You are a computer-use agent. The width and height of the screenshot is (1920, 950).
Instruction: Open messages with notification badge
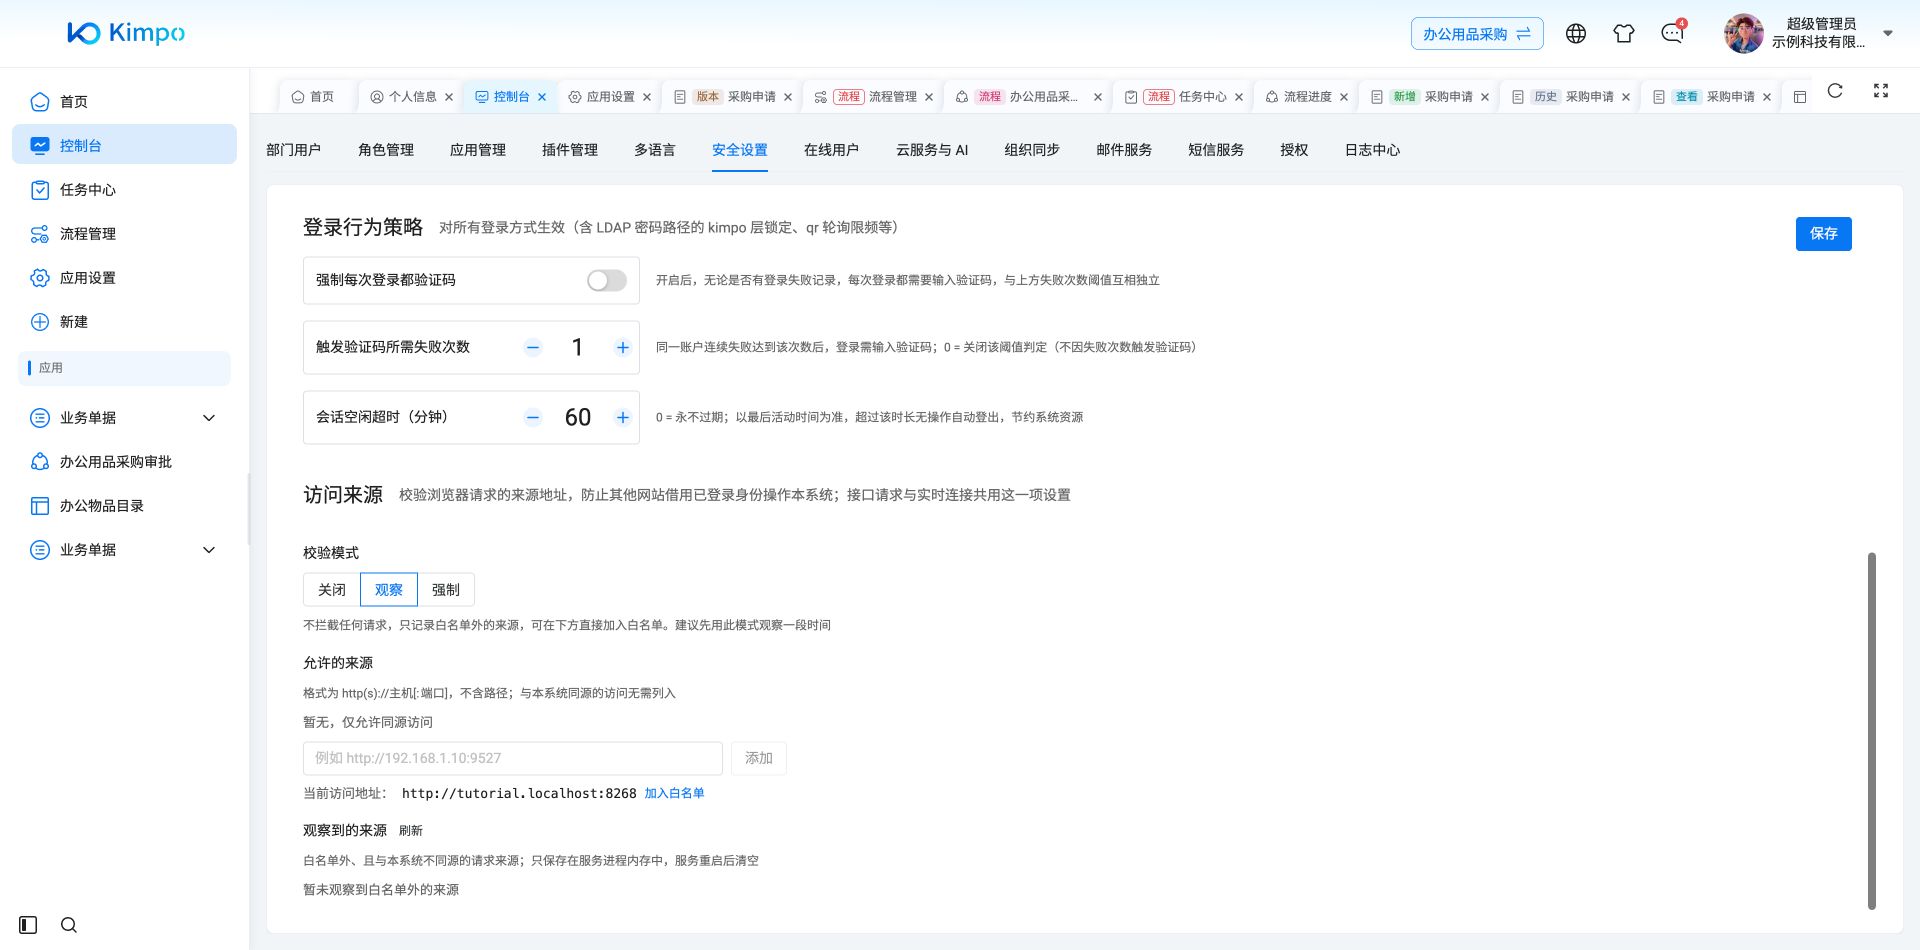pos(1672,34)
